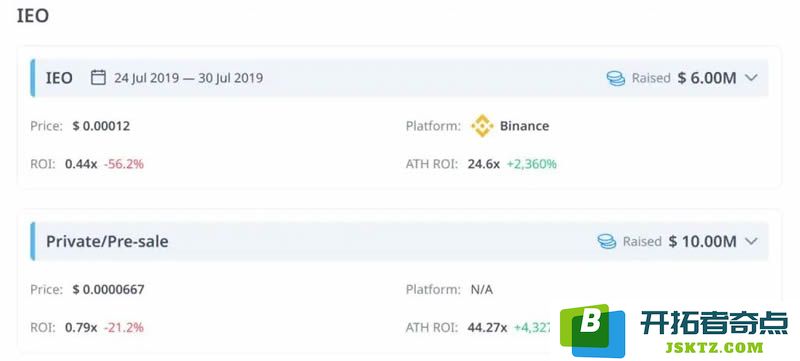Click the IEO page heading
800x361 pixels.
click(33, 16)
